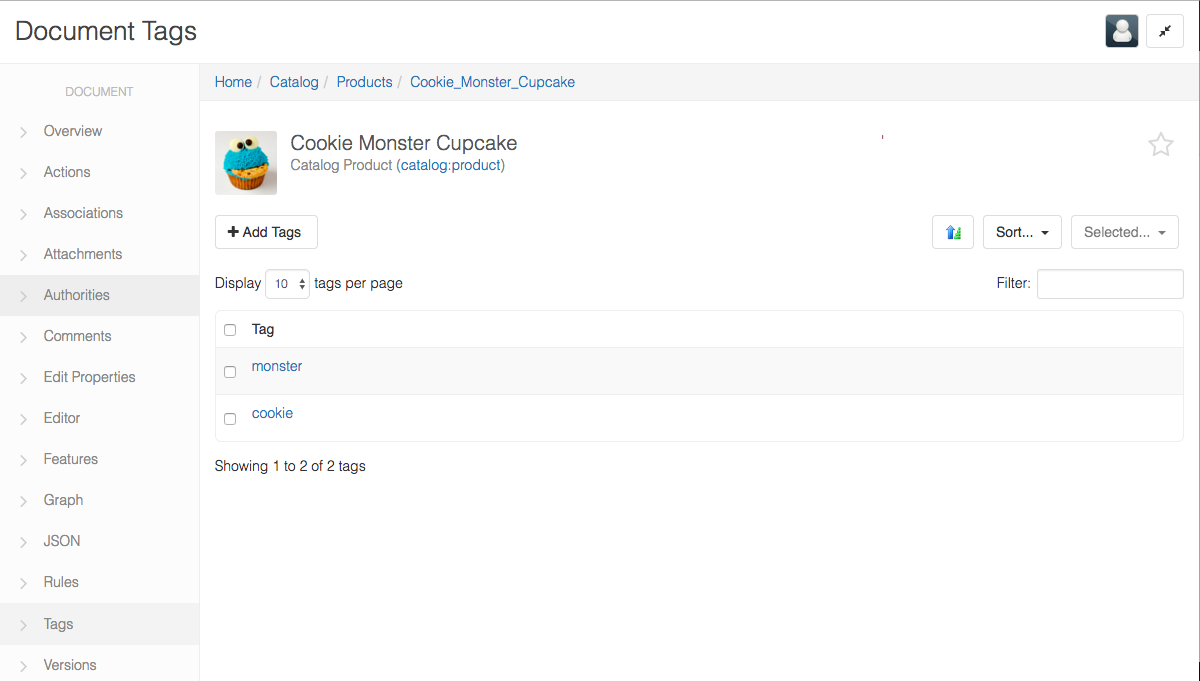Click the user profile avatar icon
The height and width of the screenshot is (681, 1200).
tap(1121, 31)
